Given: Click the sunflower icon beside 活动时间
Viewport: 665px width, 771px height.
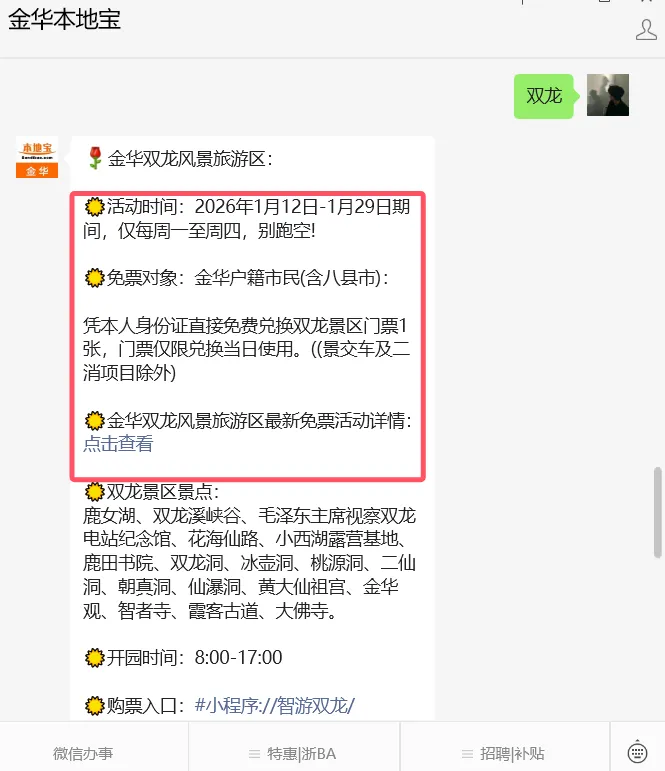Looking at the screenshot, I should click(x=94, y=207).
